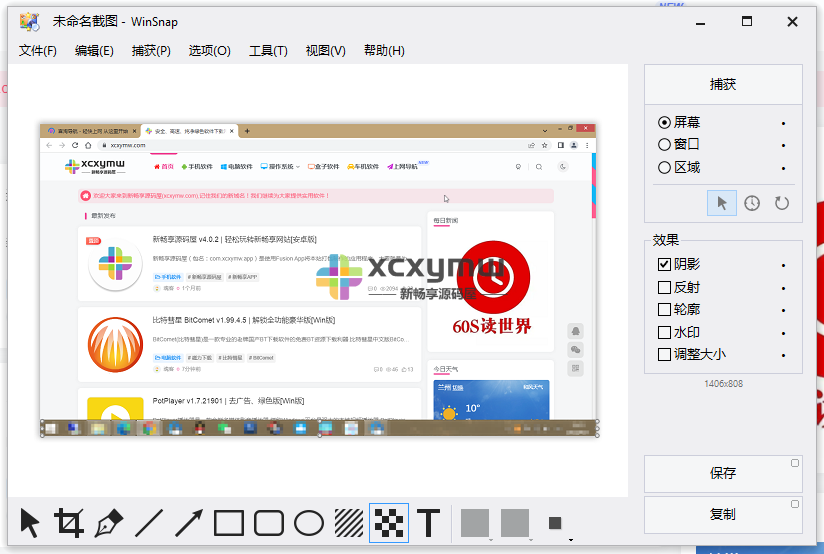Open settings dot beside 水印
Image resolution: width=824 pixels, height=554 pixels.
point(783,334)
